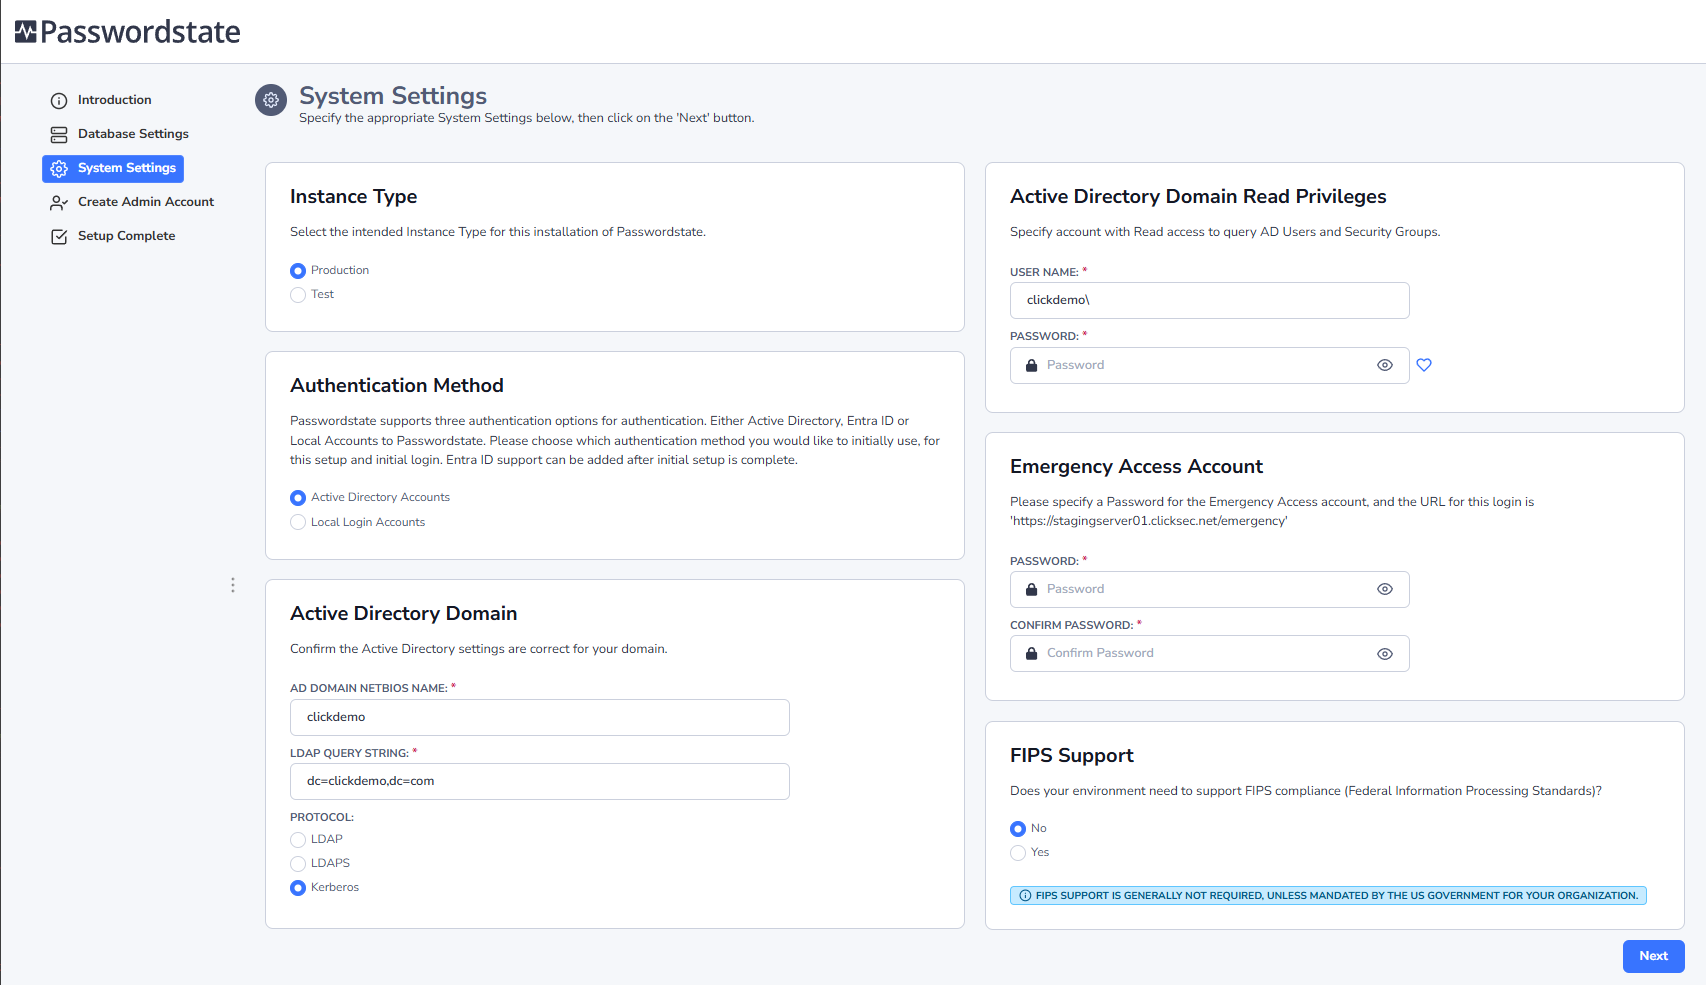Click the PROTOCOL: label
This screenshot has height=985, width=1706.
coord(322,818)
